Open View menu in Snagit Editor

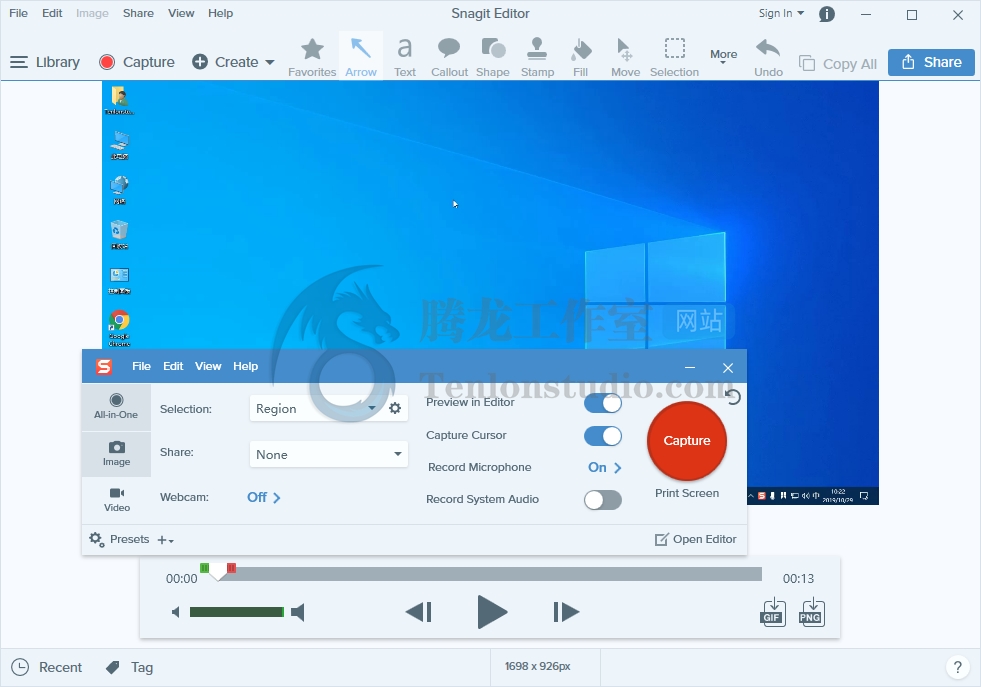click(181, 13)
